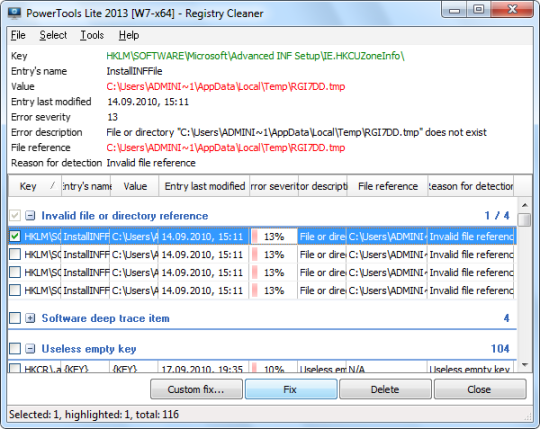Click the red Value path RGI7DD.tmp
The height and width of the screenshot is (429, 540).
(x=226, y=86)
